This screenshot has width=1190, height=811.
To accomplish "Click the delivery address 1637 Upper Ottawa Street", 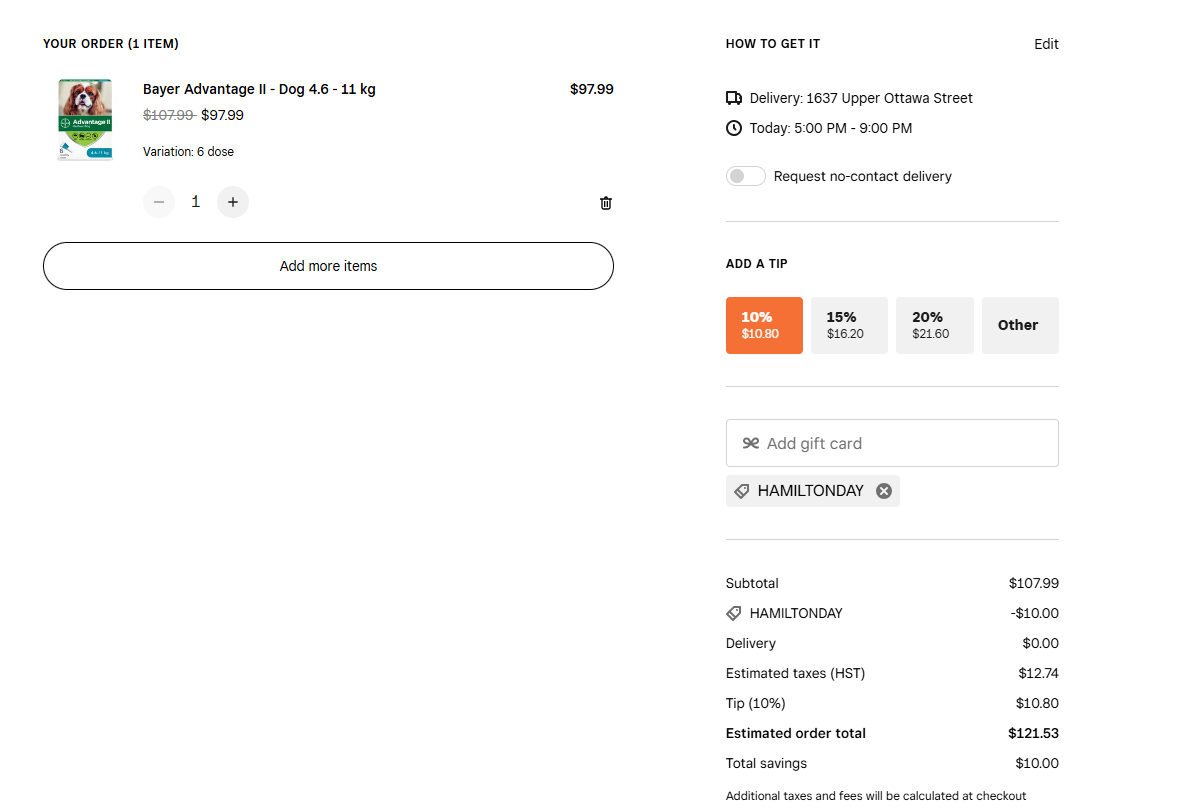I will click(x=889, y=98).
